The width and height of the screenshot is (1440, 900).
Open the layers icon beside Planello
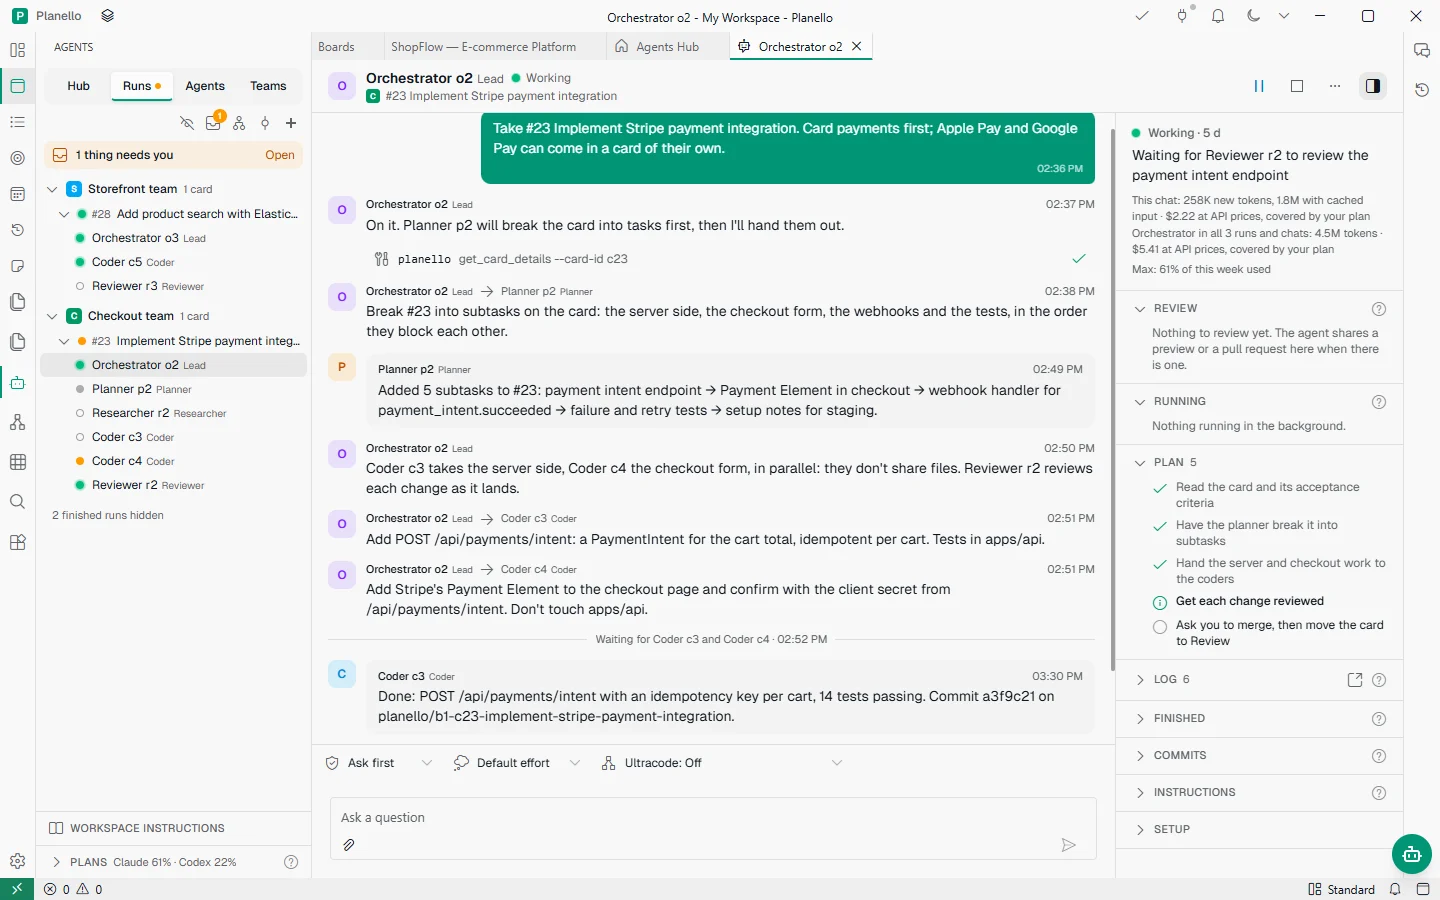click(108, 16)
